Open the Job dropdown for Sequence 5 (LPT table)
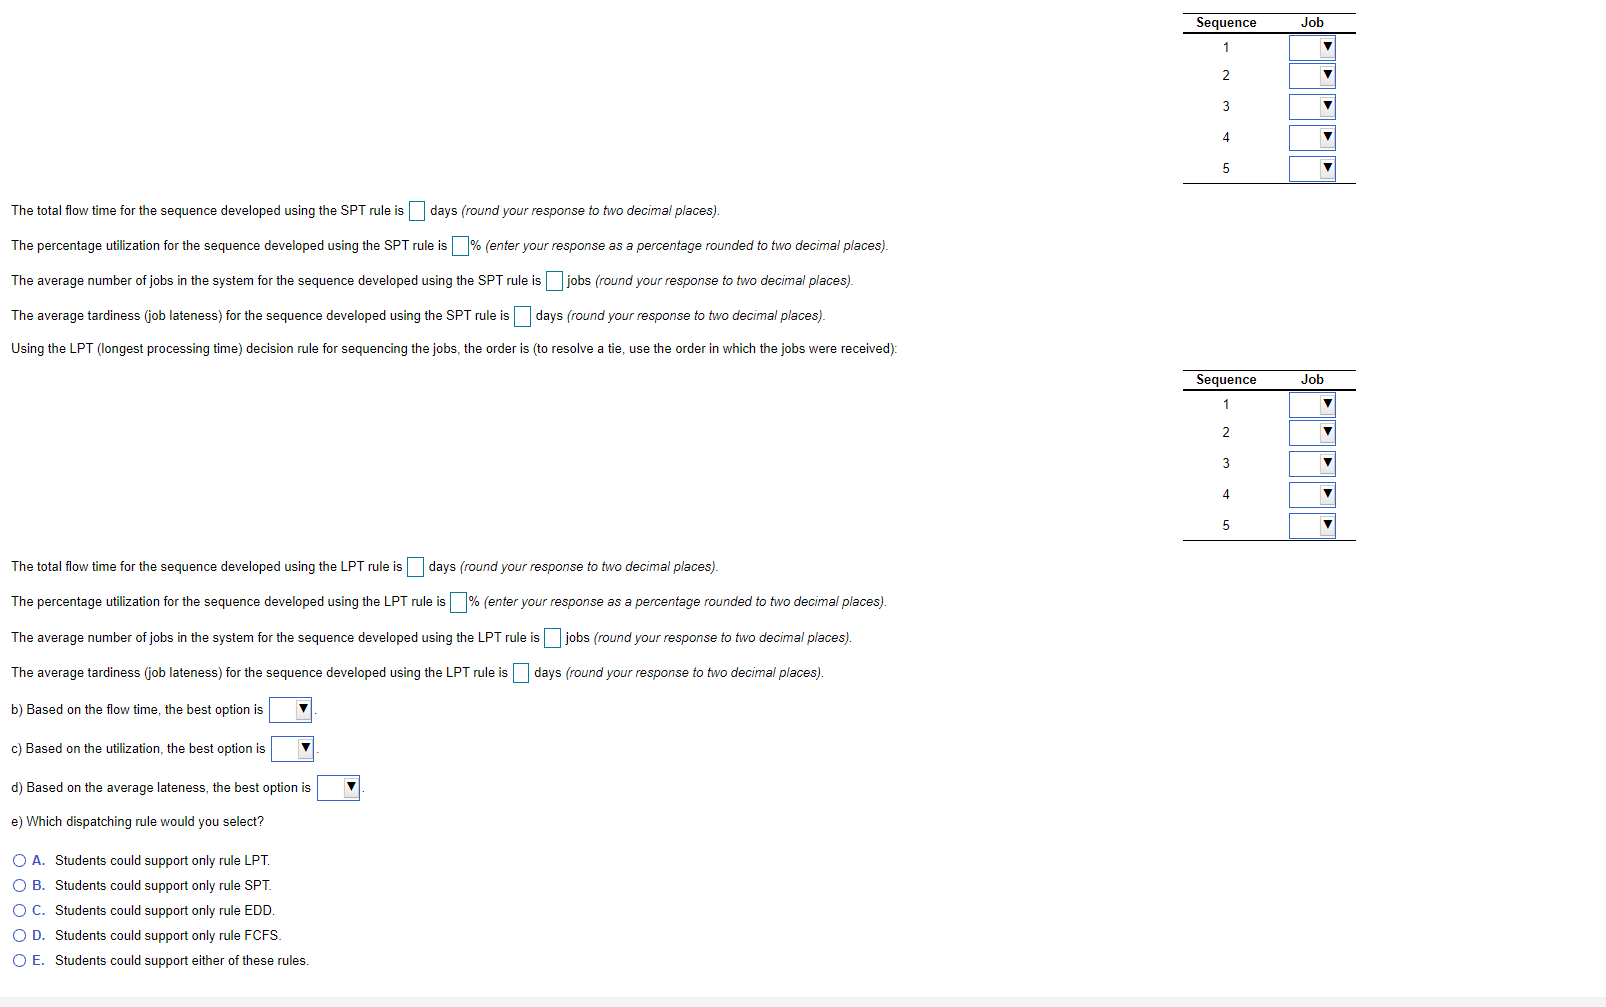Screen dimensions: 1606x1007 pyautogui.click(x=1311, y=524)
